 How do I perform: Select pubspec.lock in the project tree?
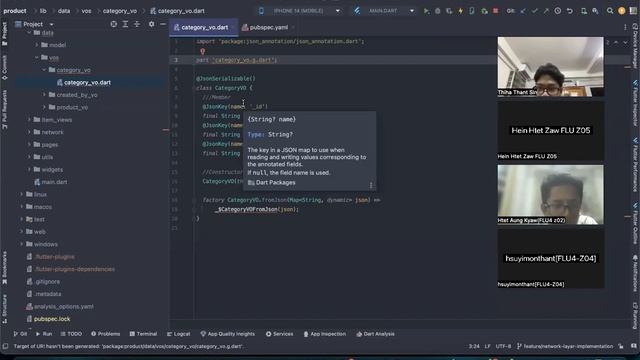[47, 319]
